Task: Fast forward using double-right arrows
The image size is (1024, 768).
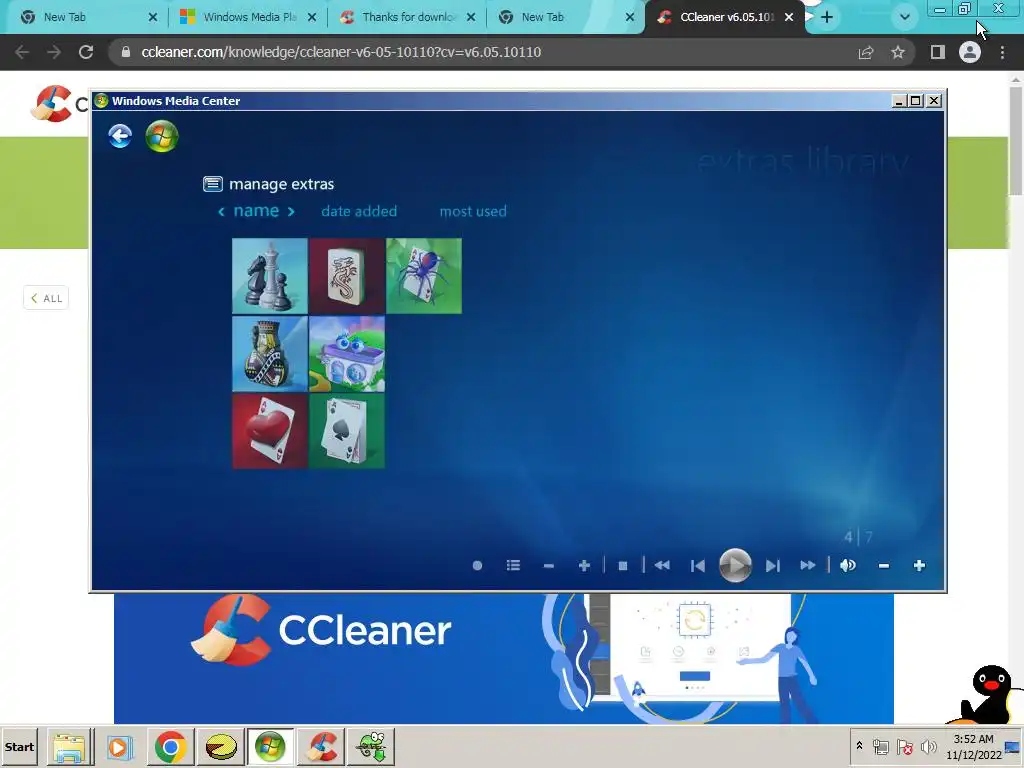Action: [808, 566]
